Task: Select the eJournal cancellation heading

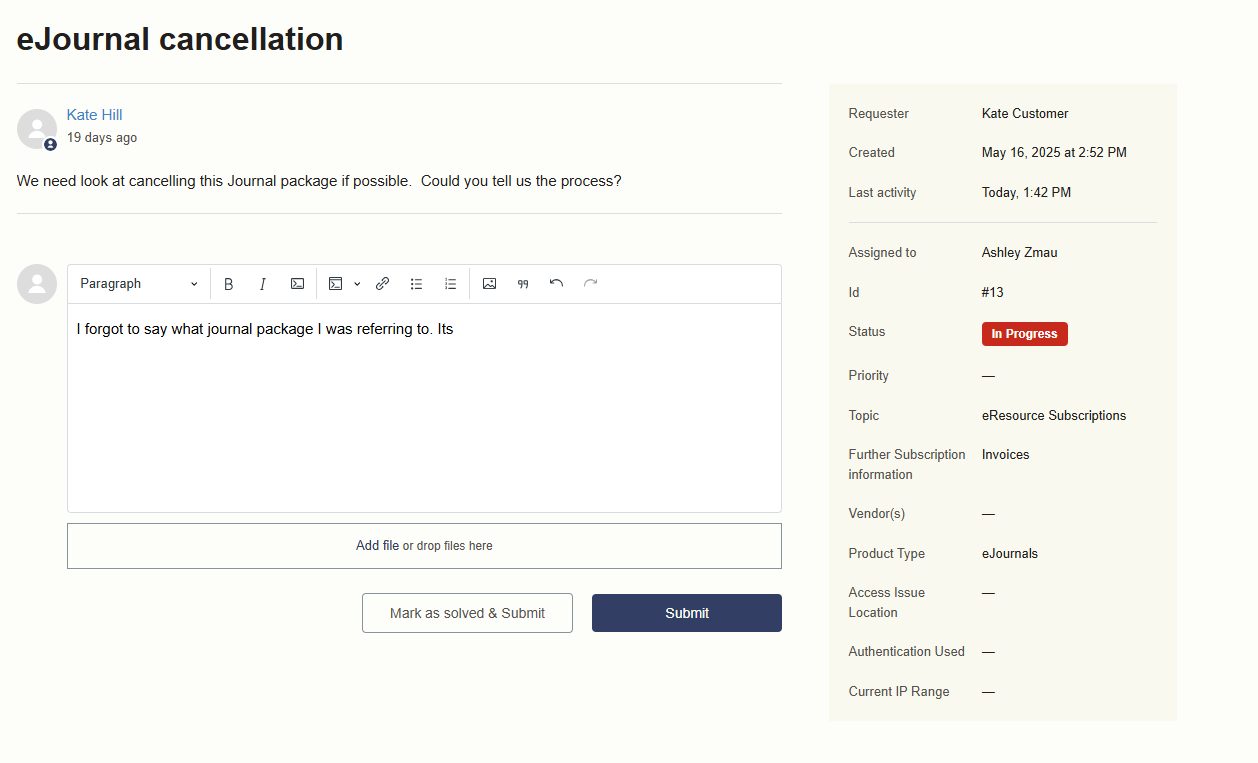Action: (x=180, y=39)
